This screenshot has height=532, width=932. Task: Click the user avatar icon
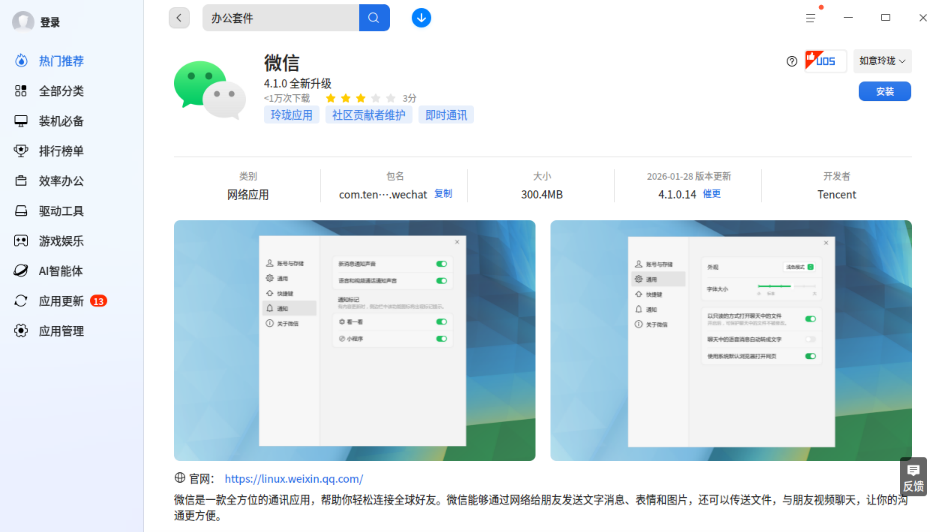click(x=23, y=21)
